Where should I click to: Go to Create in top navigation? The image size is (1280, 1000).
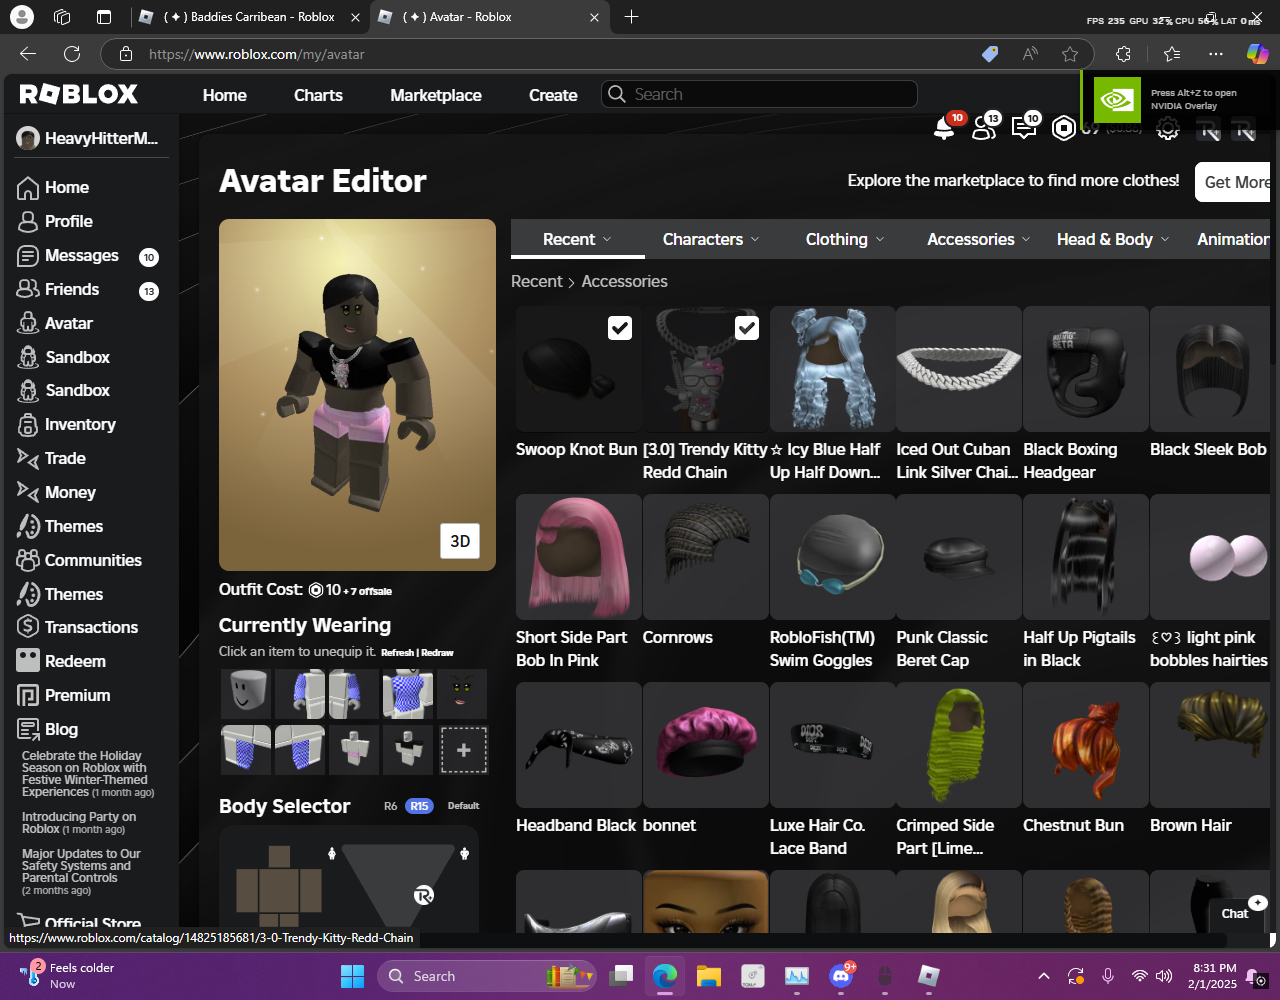click(x=553, y=95)
